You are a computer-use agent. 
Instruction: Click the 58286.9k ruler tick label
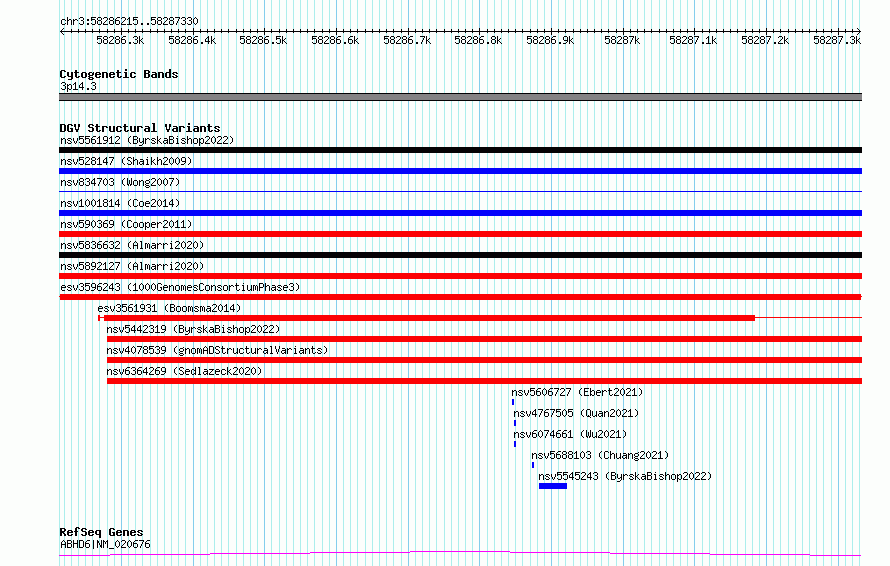[x=550, y=40]
